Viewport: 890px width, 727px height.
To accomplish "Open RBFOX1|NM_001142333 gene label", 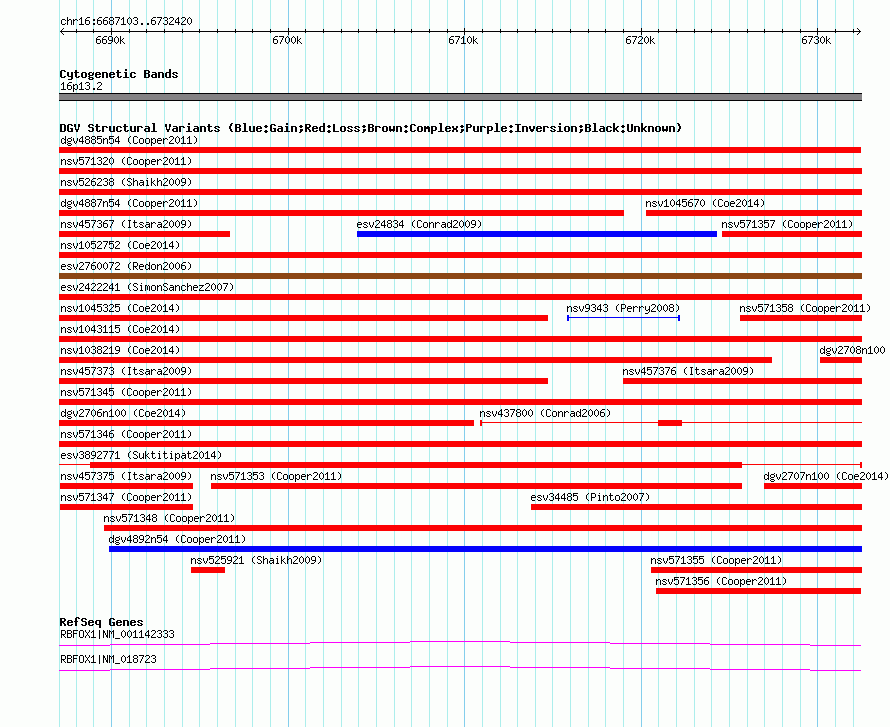I will point(117,634).
